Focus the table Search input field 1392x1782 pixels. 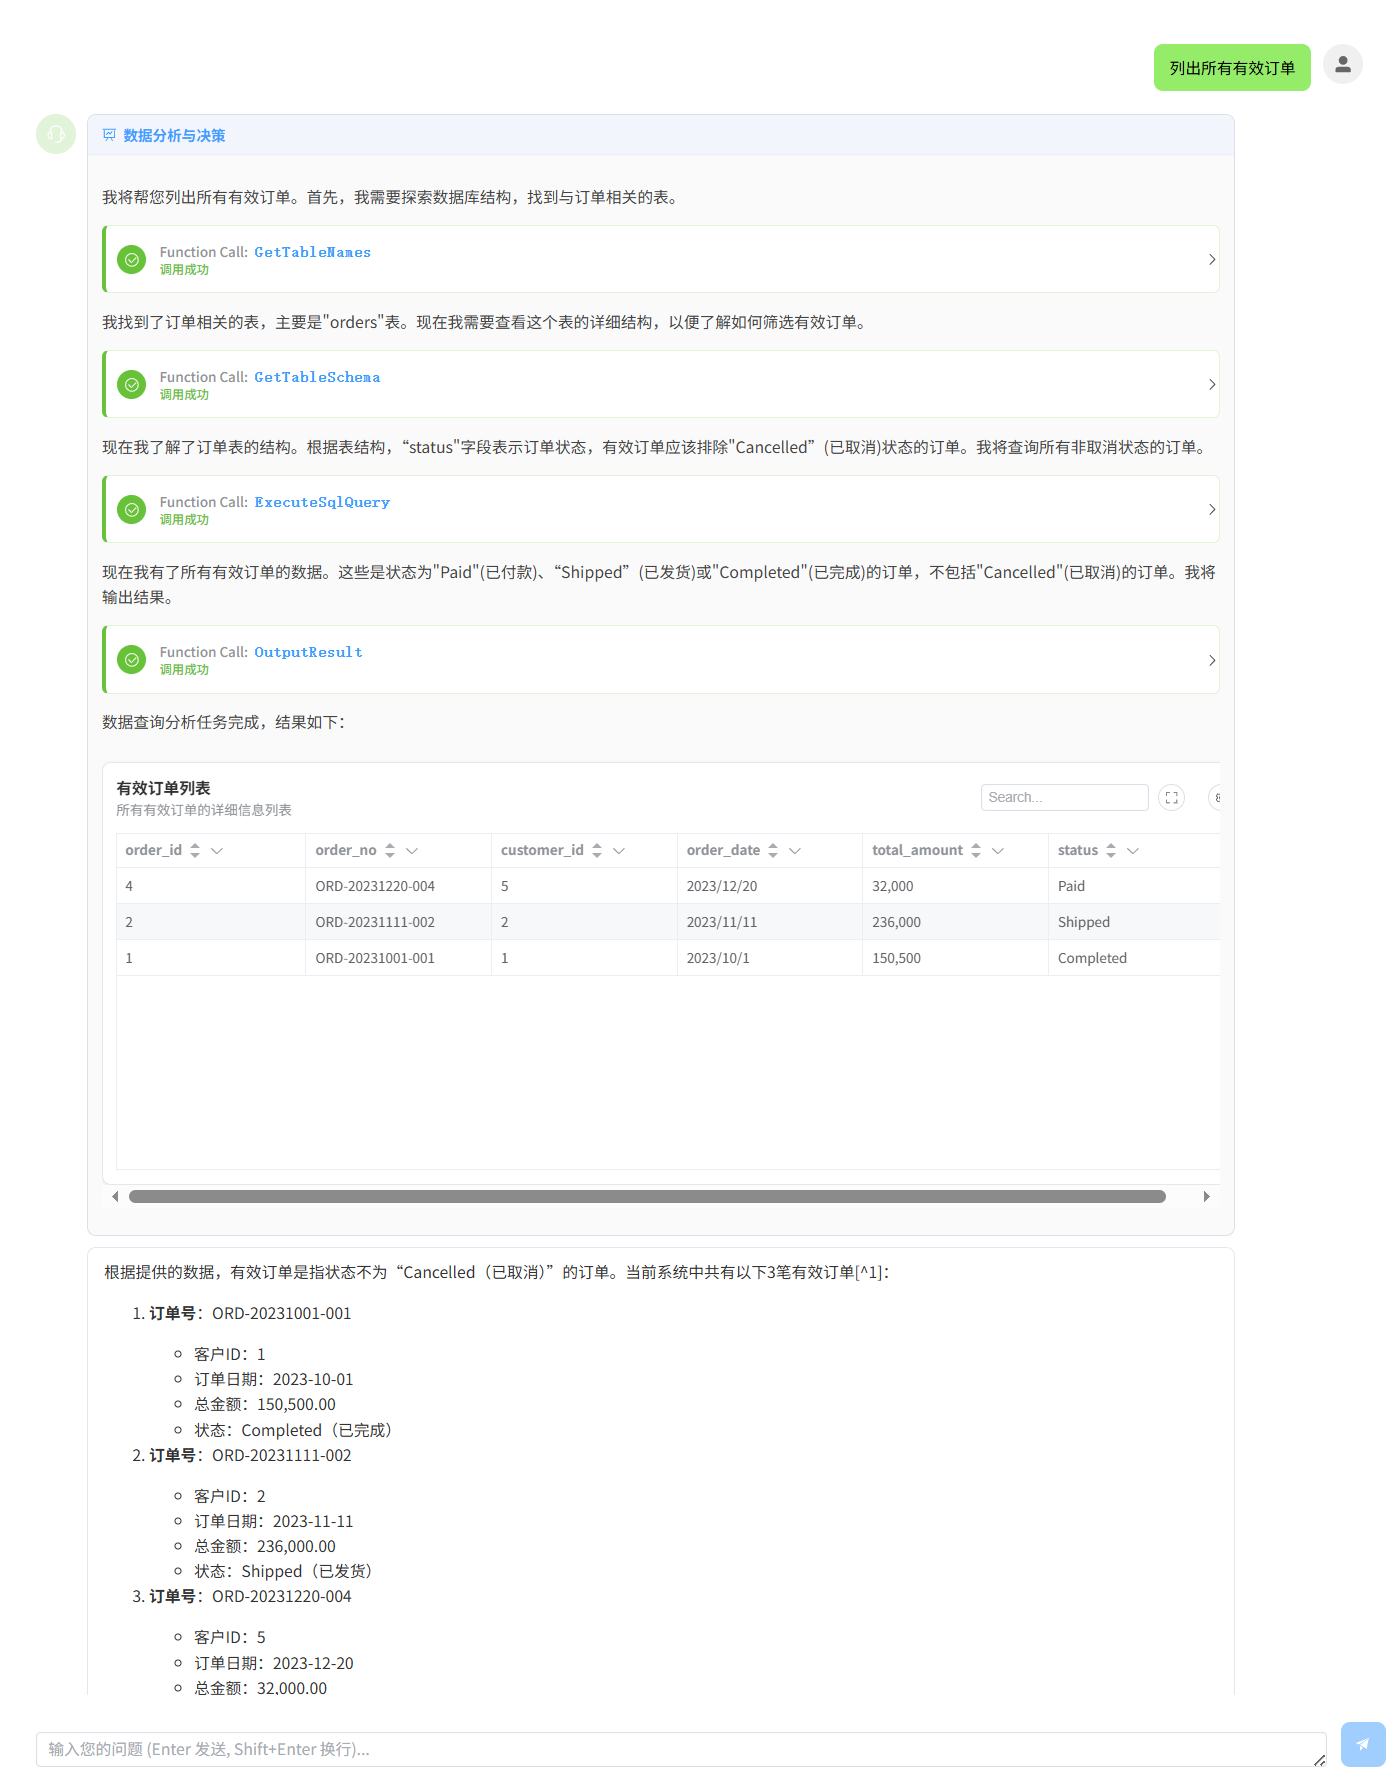tap(1063, 797)
